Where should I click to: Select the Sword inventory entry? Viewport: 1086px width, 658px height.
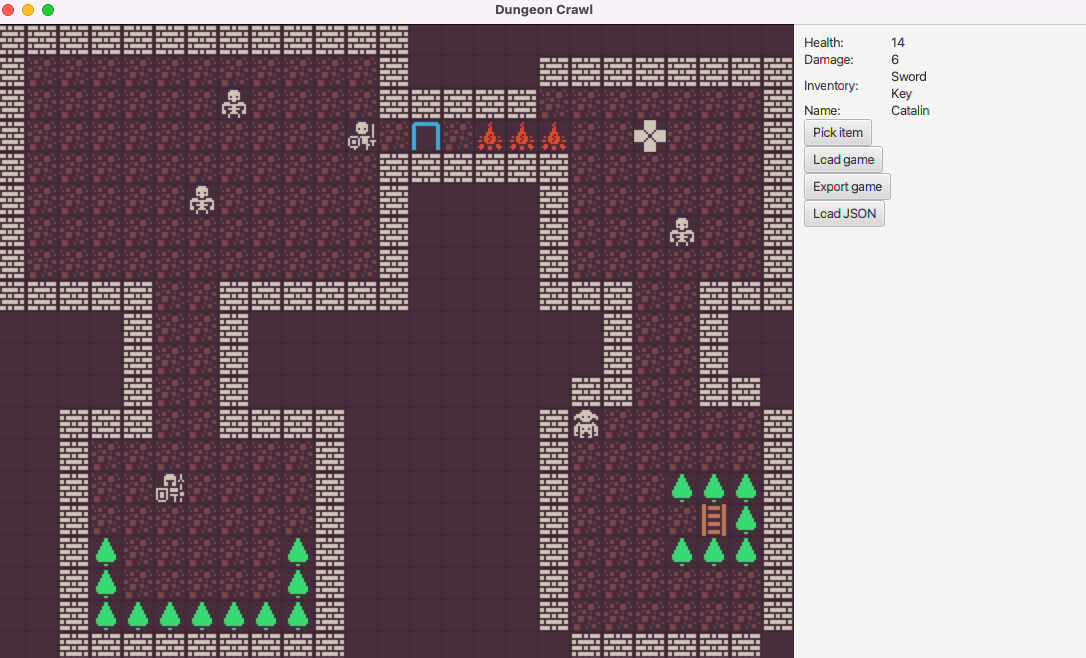click(x=908, y=76)
